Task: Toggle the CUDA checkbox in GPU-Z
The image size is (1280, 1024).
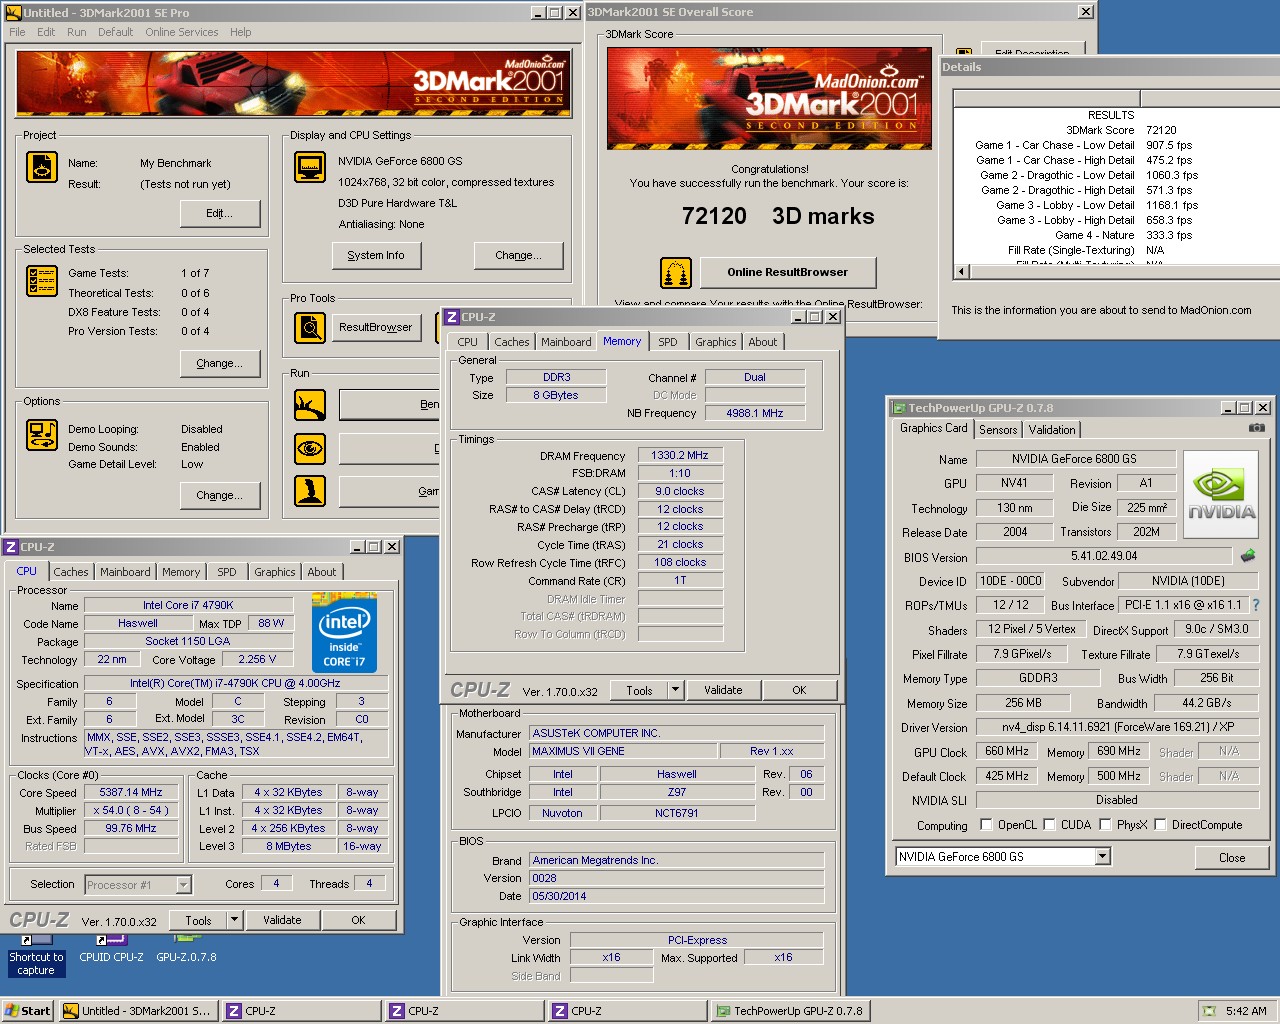Action: click(x=1049, y=825)
